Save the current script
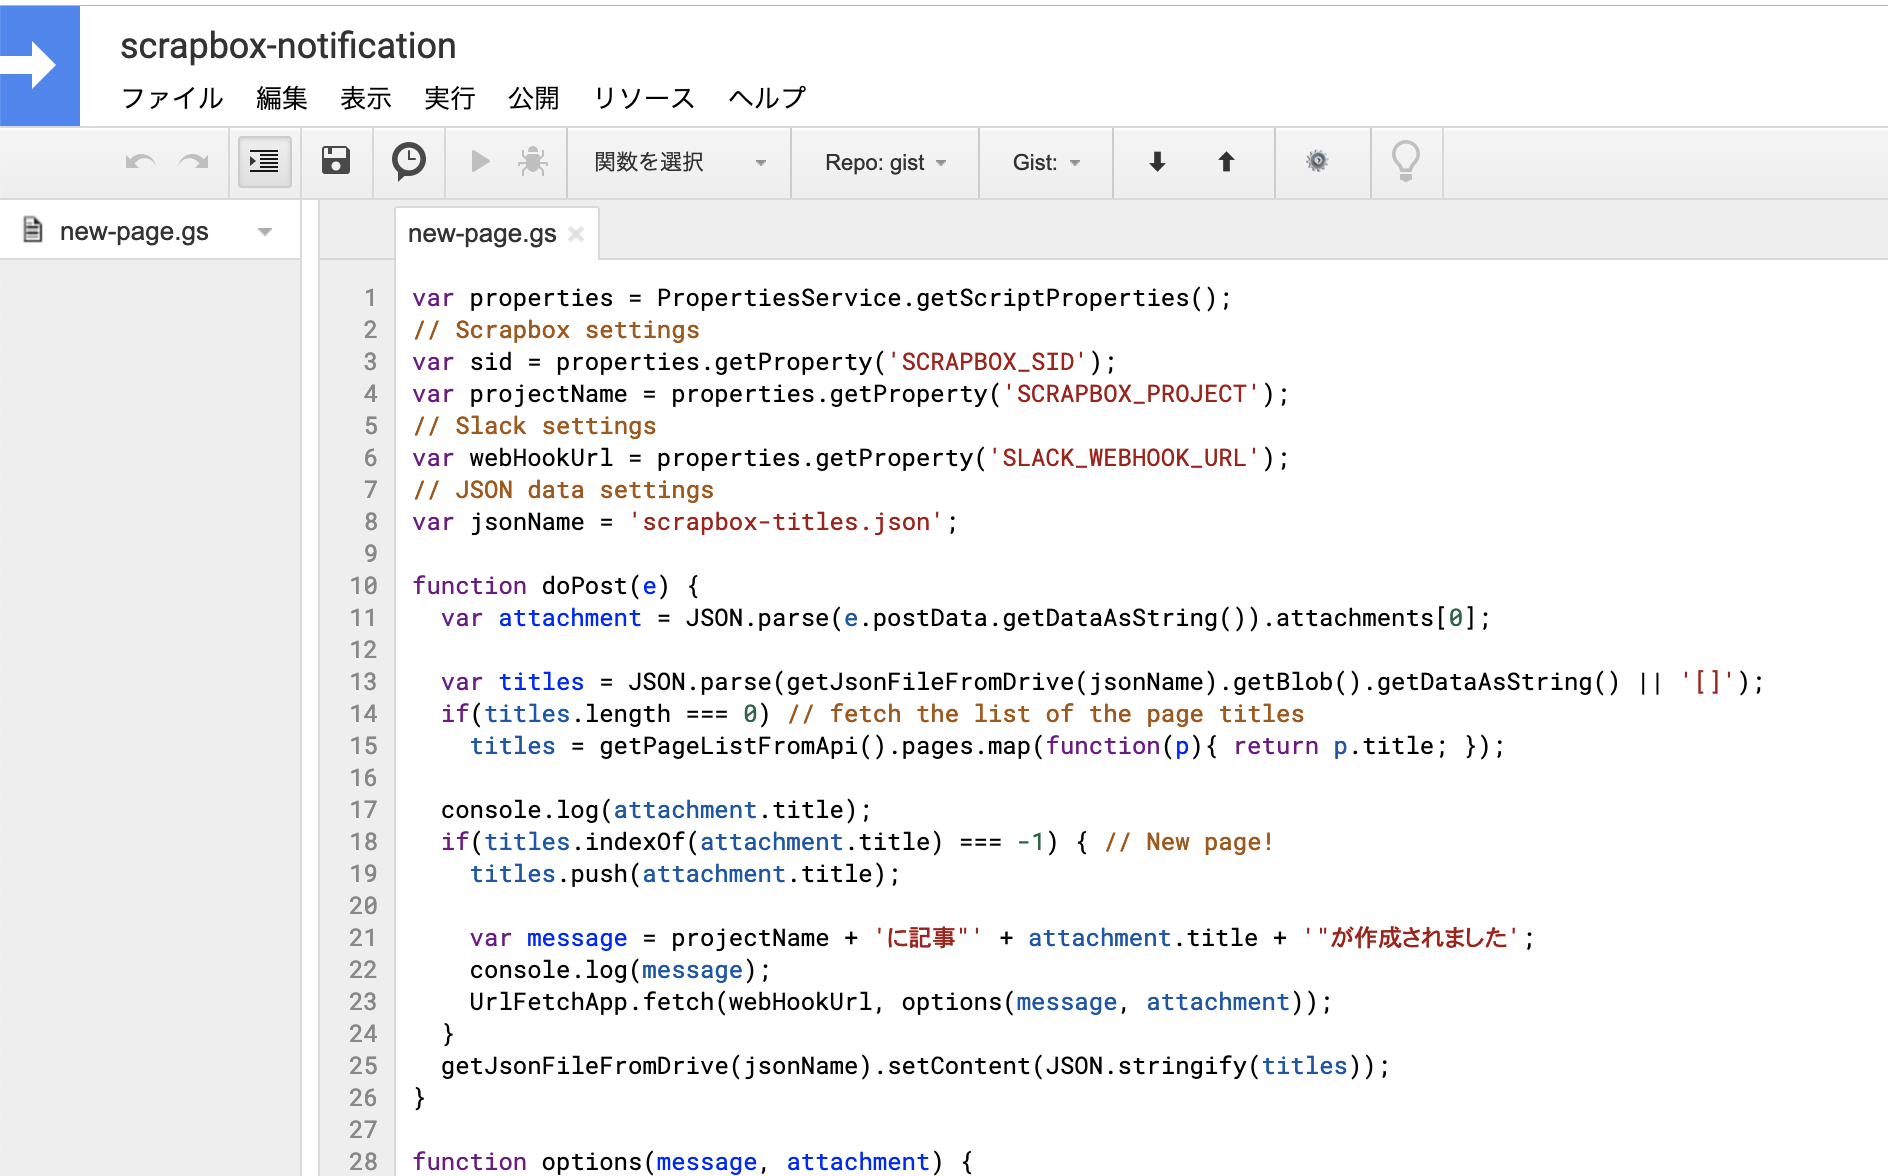Screen dimensions: 1888x1176 tap(336, 161)
